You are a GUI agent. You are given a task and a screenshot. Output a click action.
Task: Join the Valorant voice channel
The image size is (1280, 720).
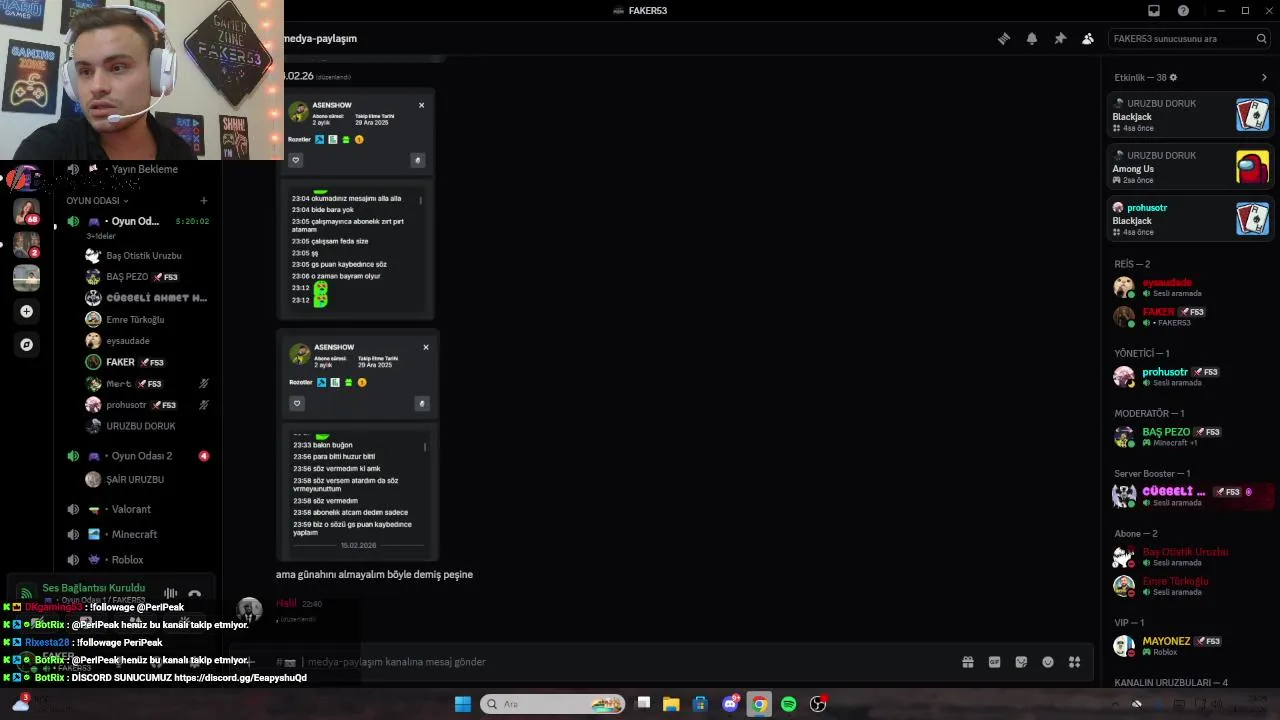click(137, 509)
